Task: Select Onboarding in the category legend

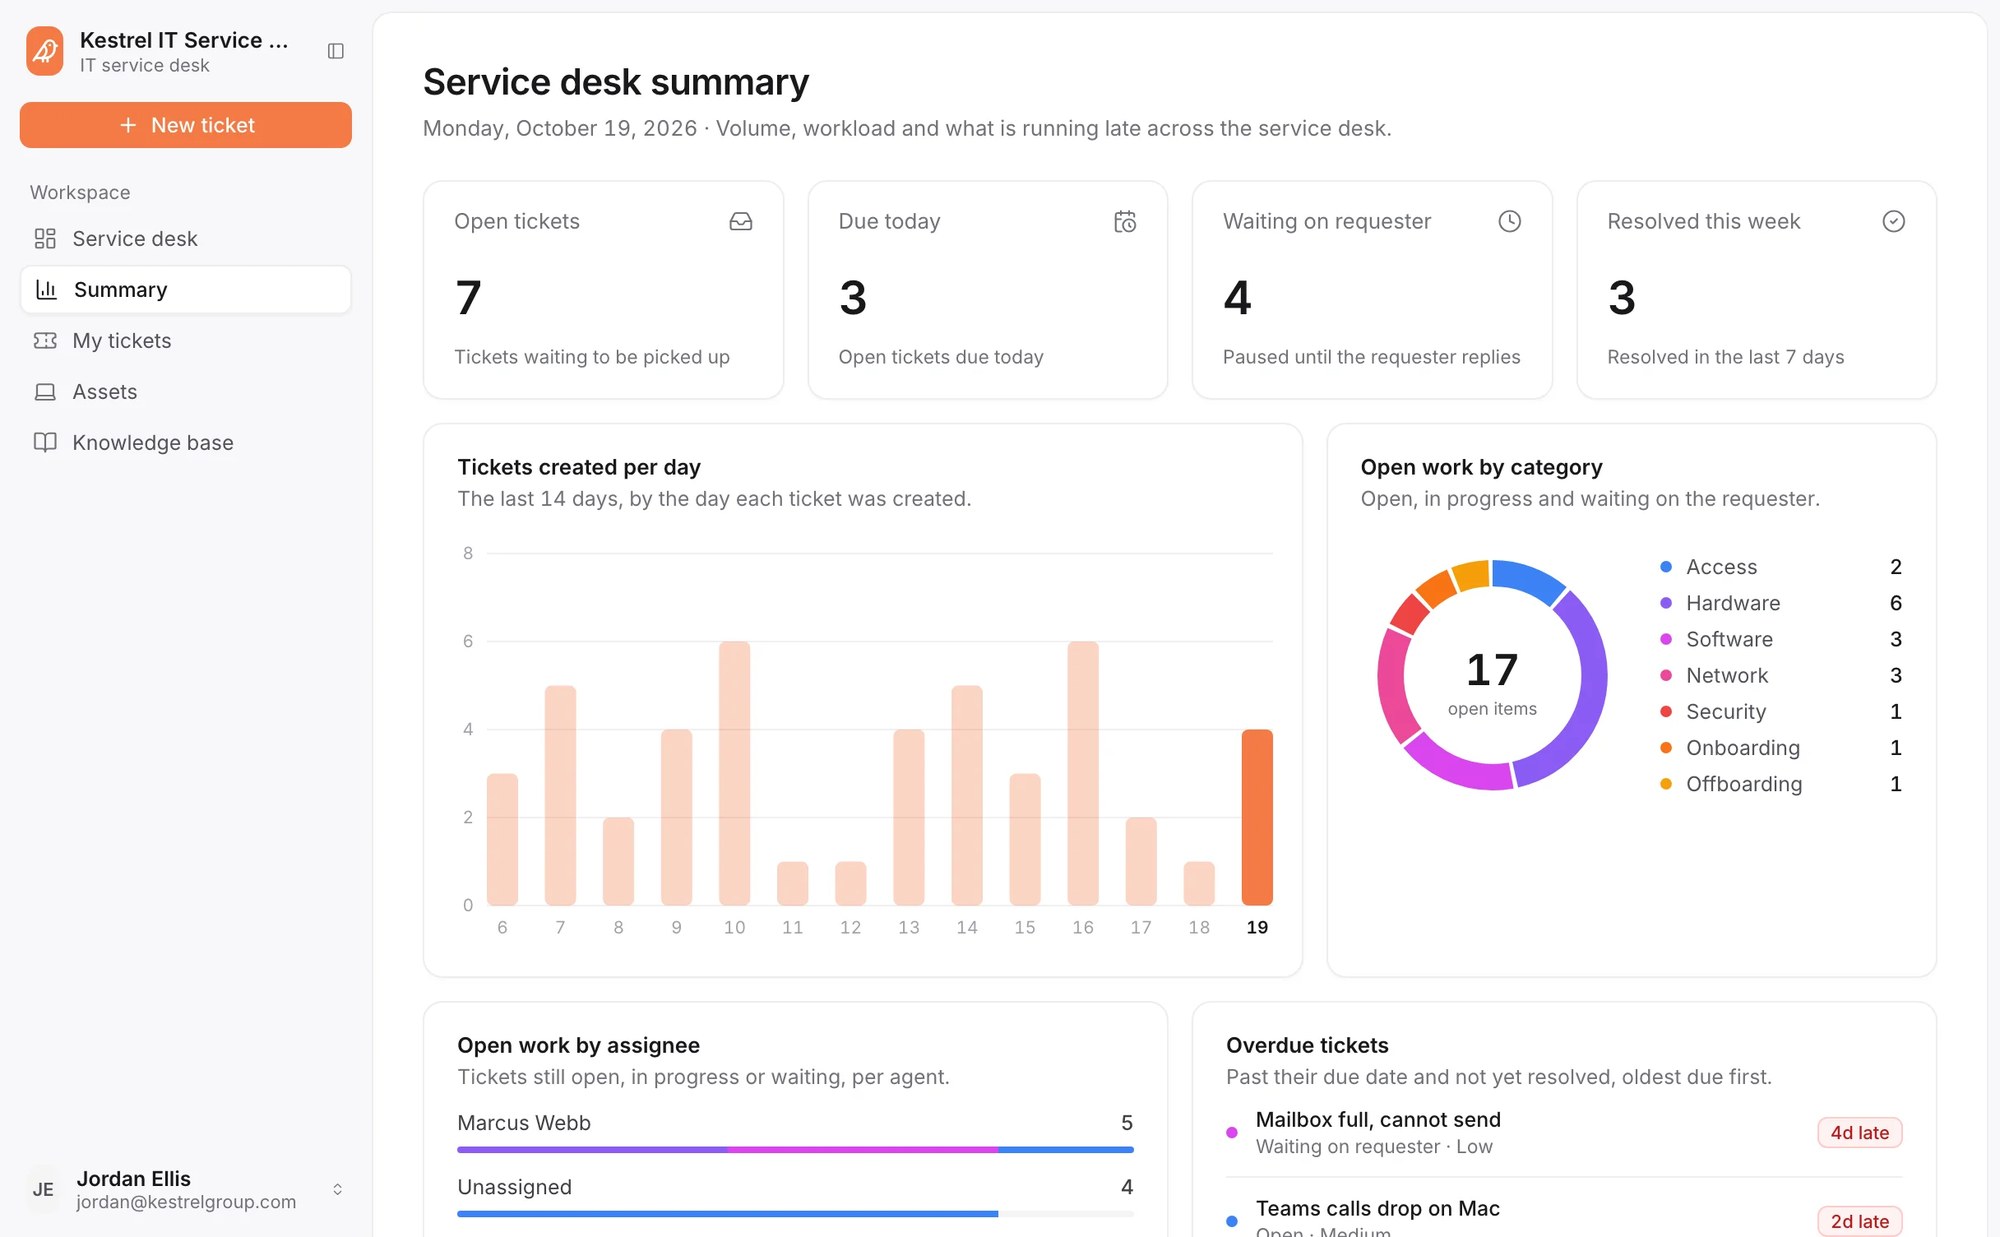Action: (x=1780, y=747)
